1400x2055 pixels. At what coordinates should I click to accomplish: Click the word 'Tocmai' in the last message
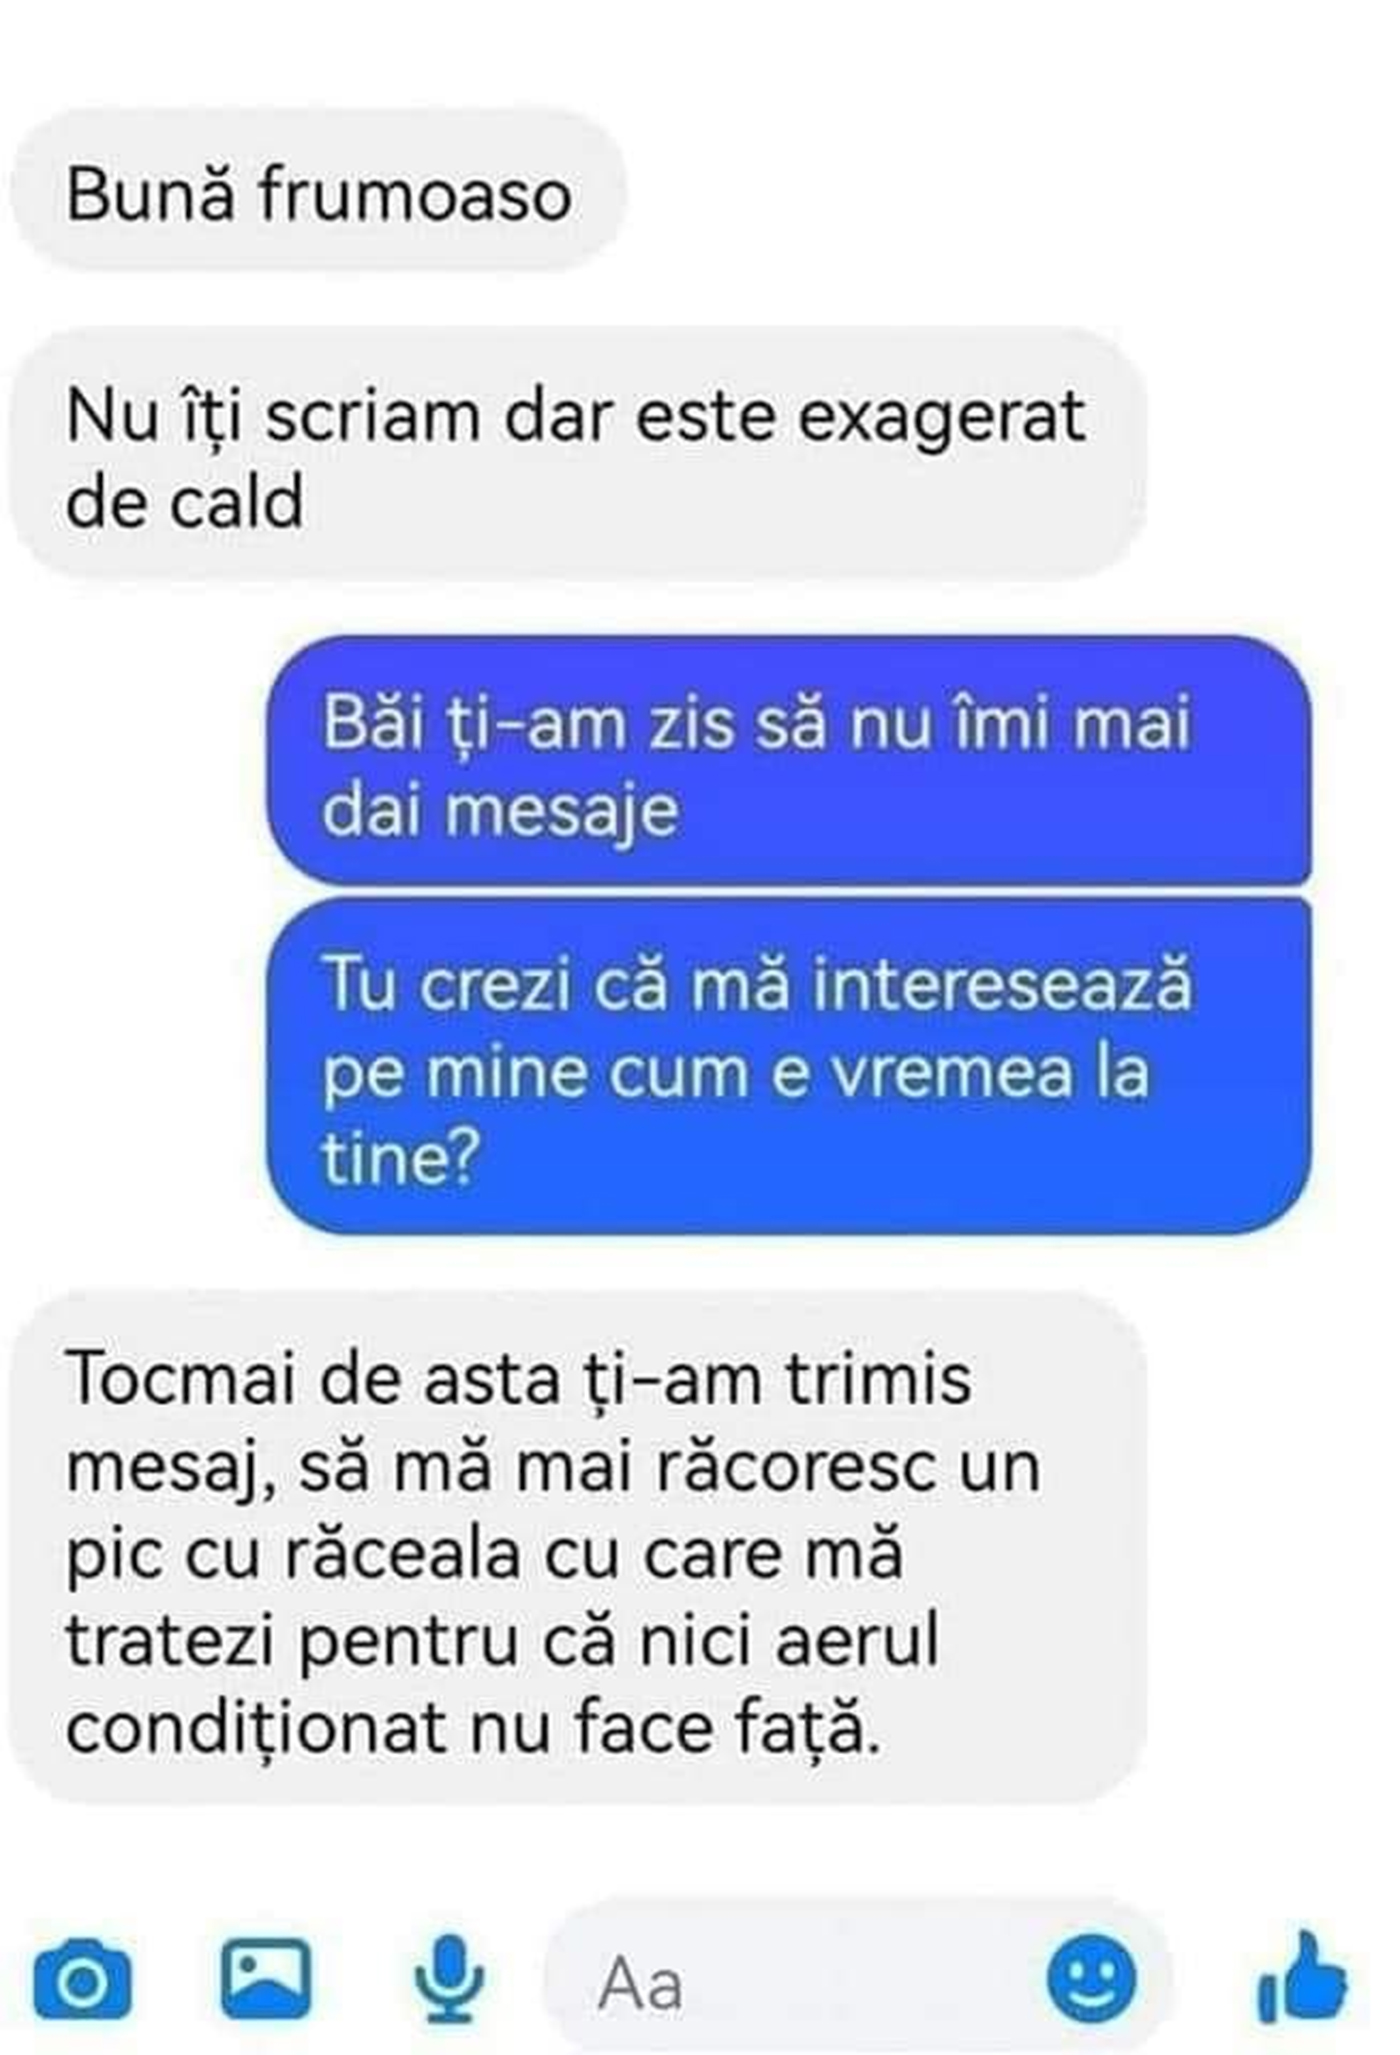click(x=182, y=1378)
